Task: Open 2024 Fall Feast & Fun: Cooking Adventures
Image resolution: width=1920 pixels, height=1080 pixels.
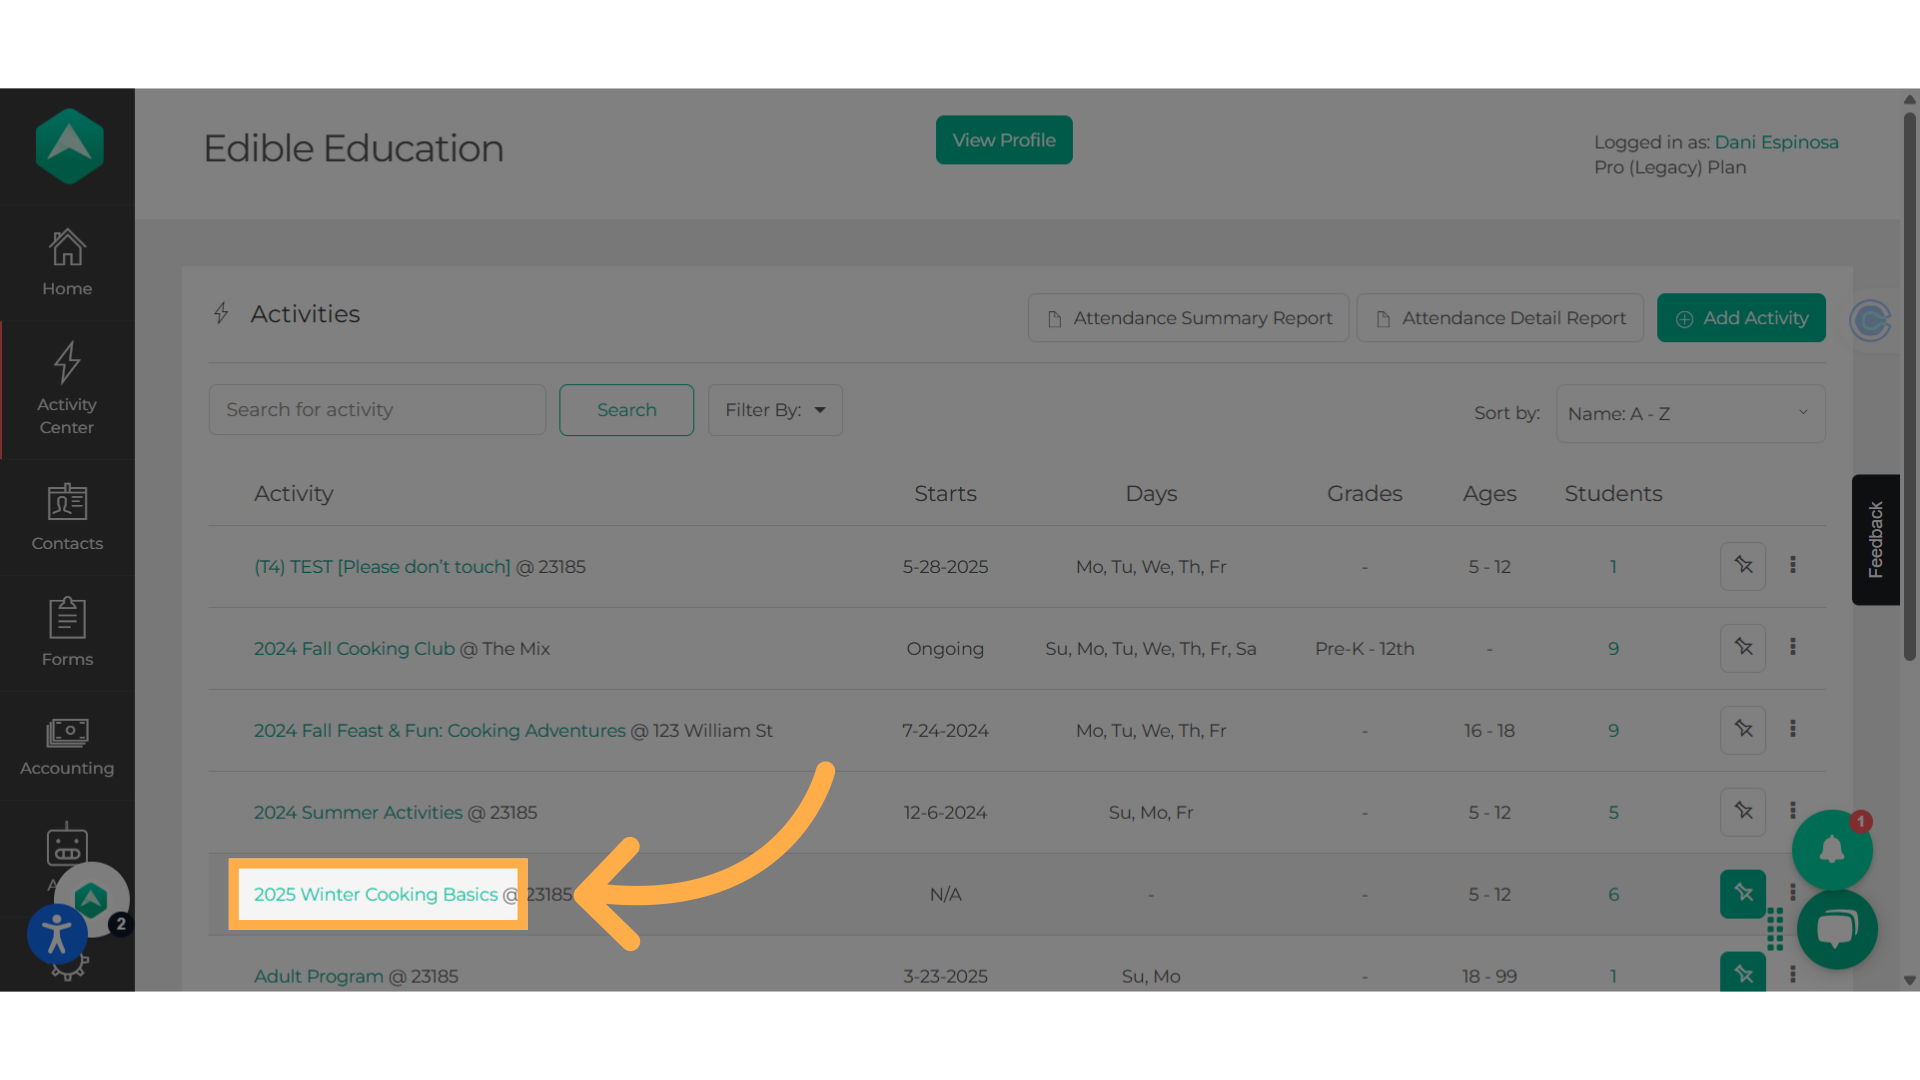Action: [x=440, y=731]
